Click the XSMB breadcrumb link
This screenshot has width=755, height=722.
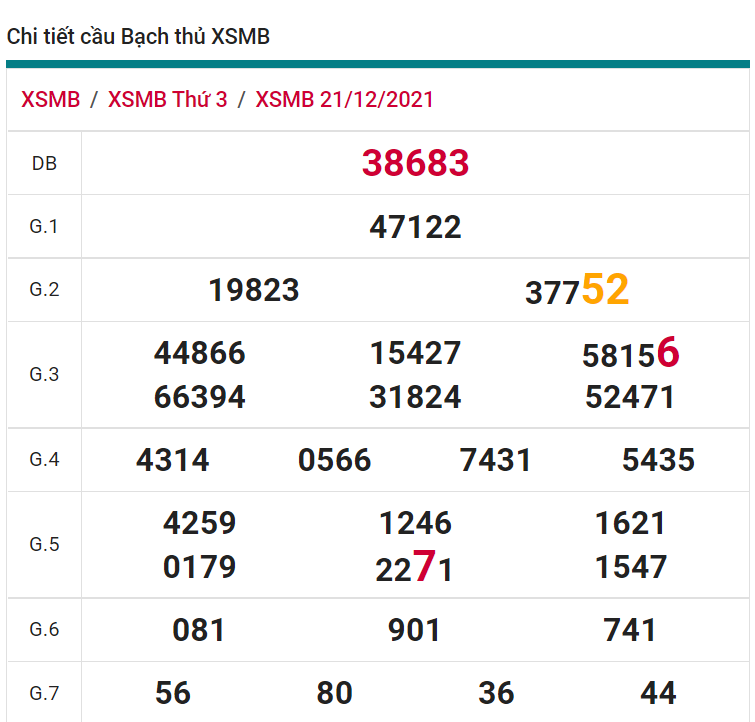point(50,99)
